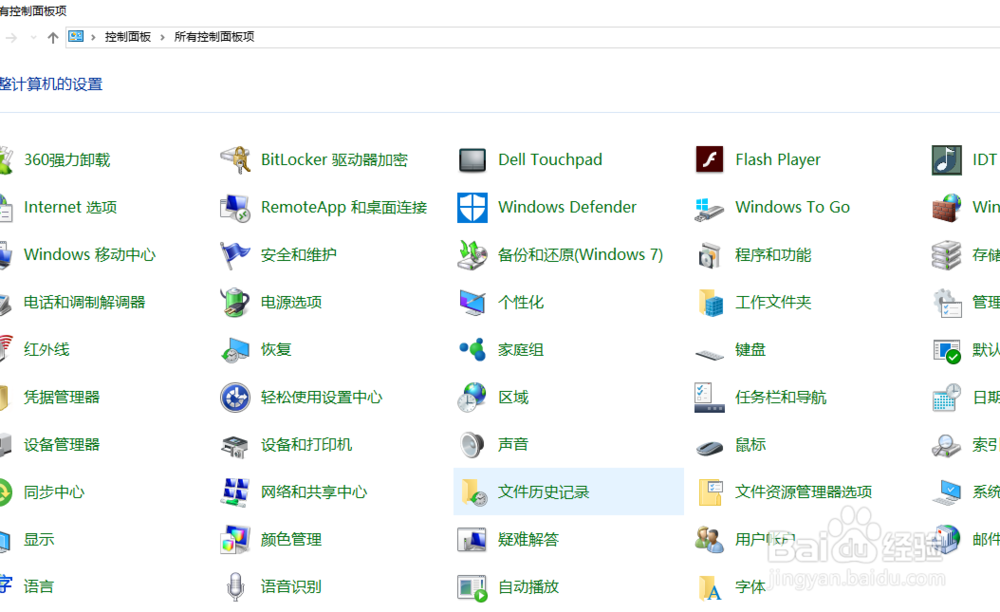Open the 日期和时间 calendar clock icon
Image resolution: width=1000 pixels, height=612 pixels.
[x=946, y=397]
